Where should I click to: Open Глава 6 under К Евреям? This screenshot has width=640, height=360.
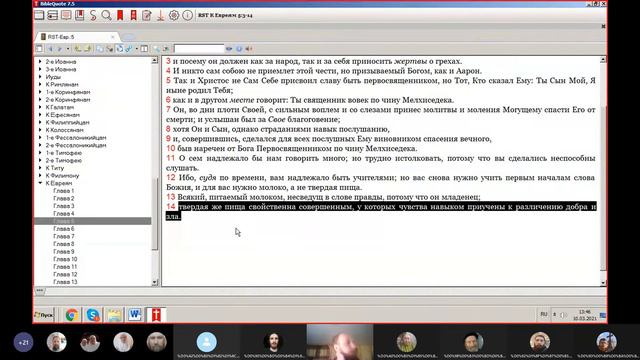click(64, 229)
